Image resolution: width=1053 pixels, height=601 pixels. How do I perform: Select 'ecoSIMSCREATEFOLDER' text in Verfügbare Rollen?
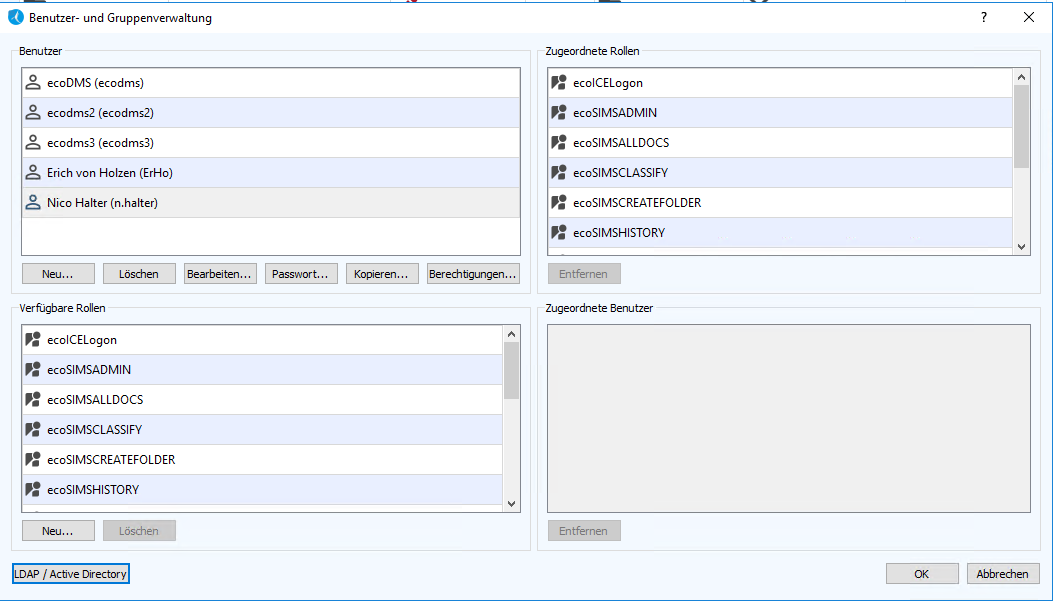tap(111, 459)
